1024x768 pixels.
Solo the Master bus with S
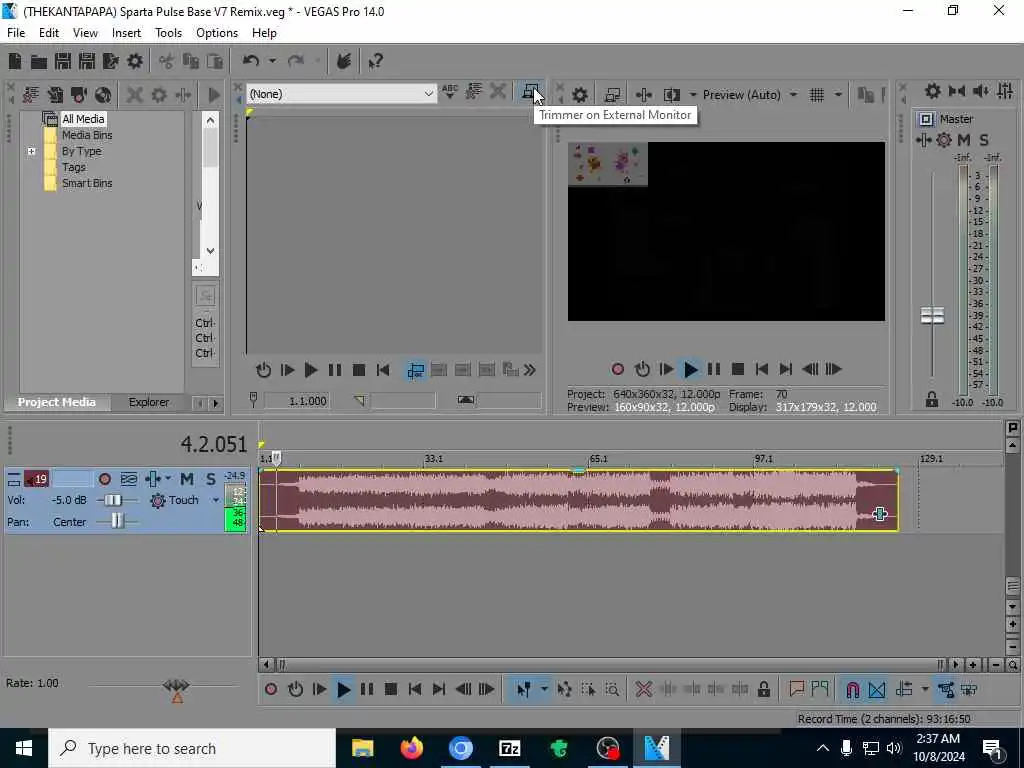pos(984,140)
